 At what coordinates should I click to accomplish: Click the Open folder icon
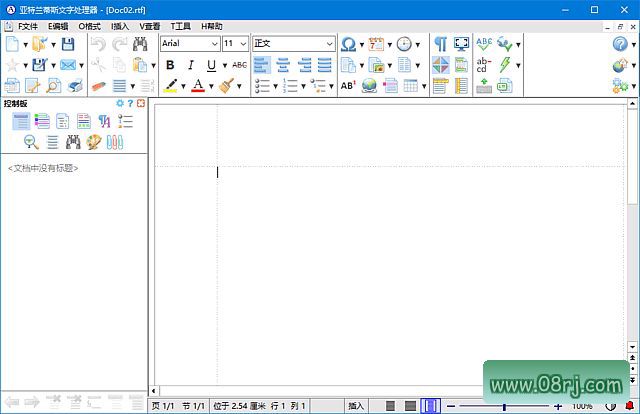click(40, 44)
